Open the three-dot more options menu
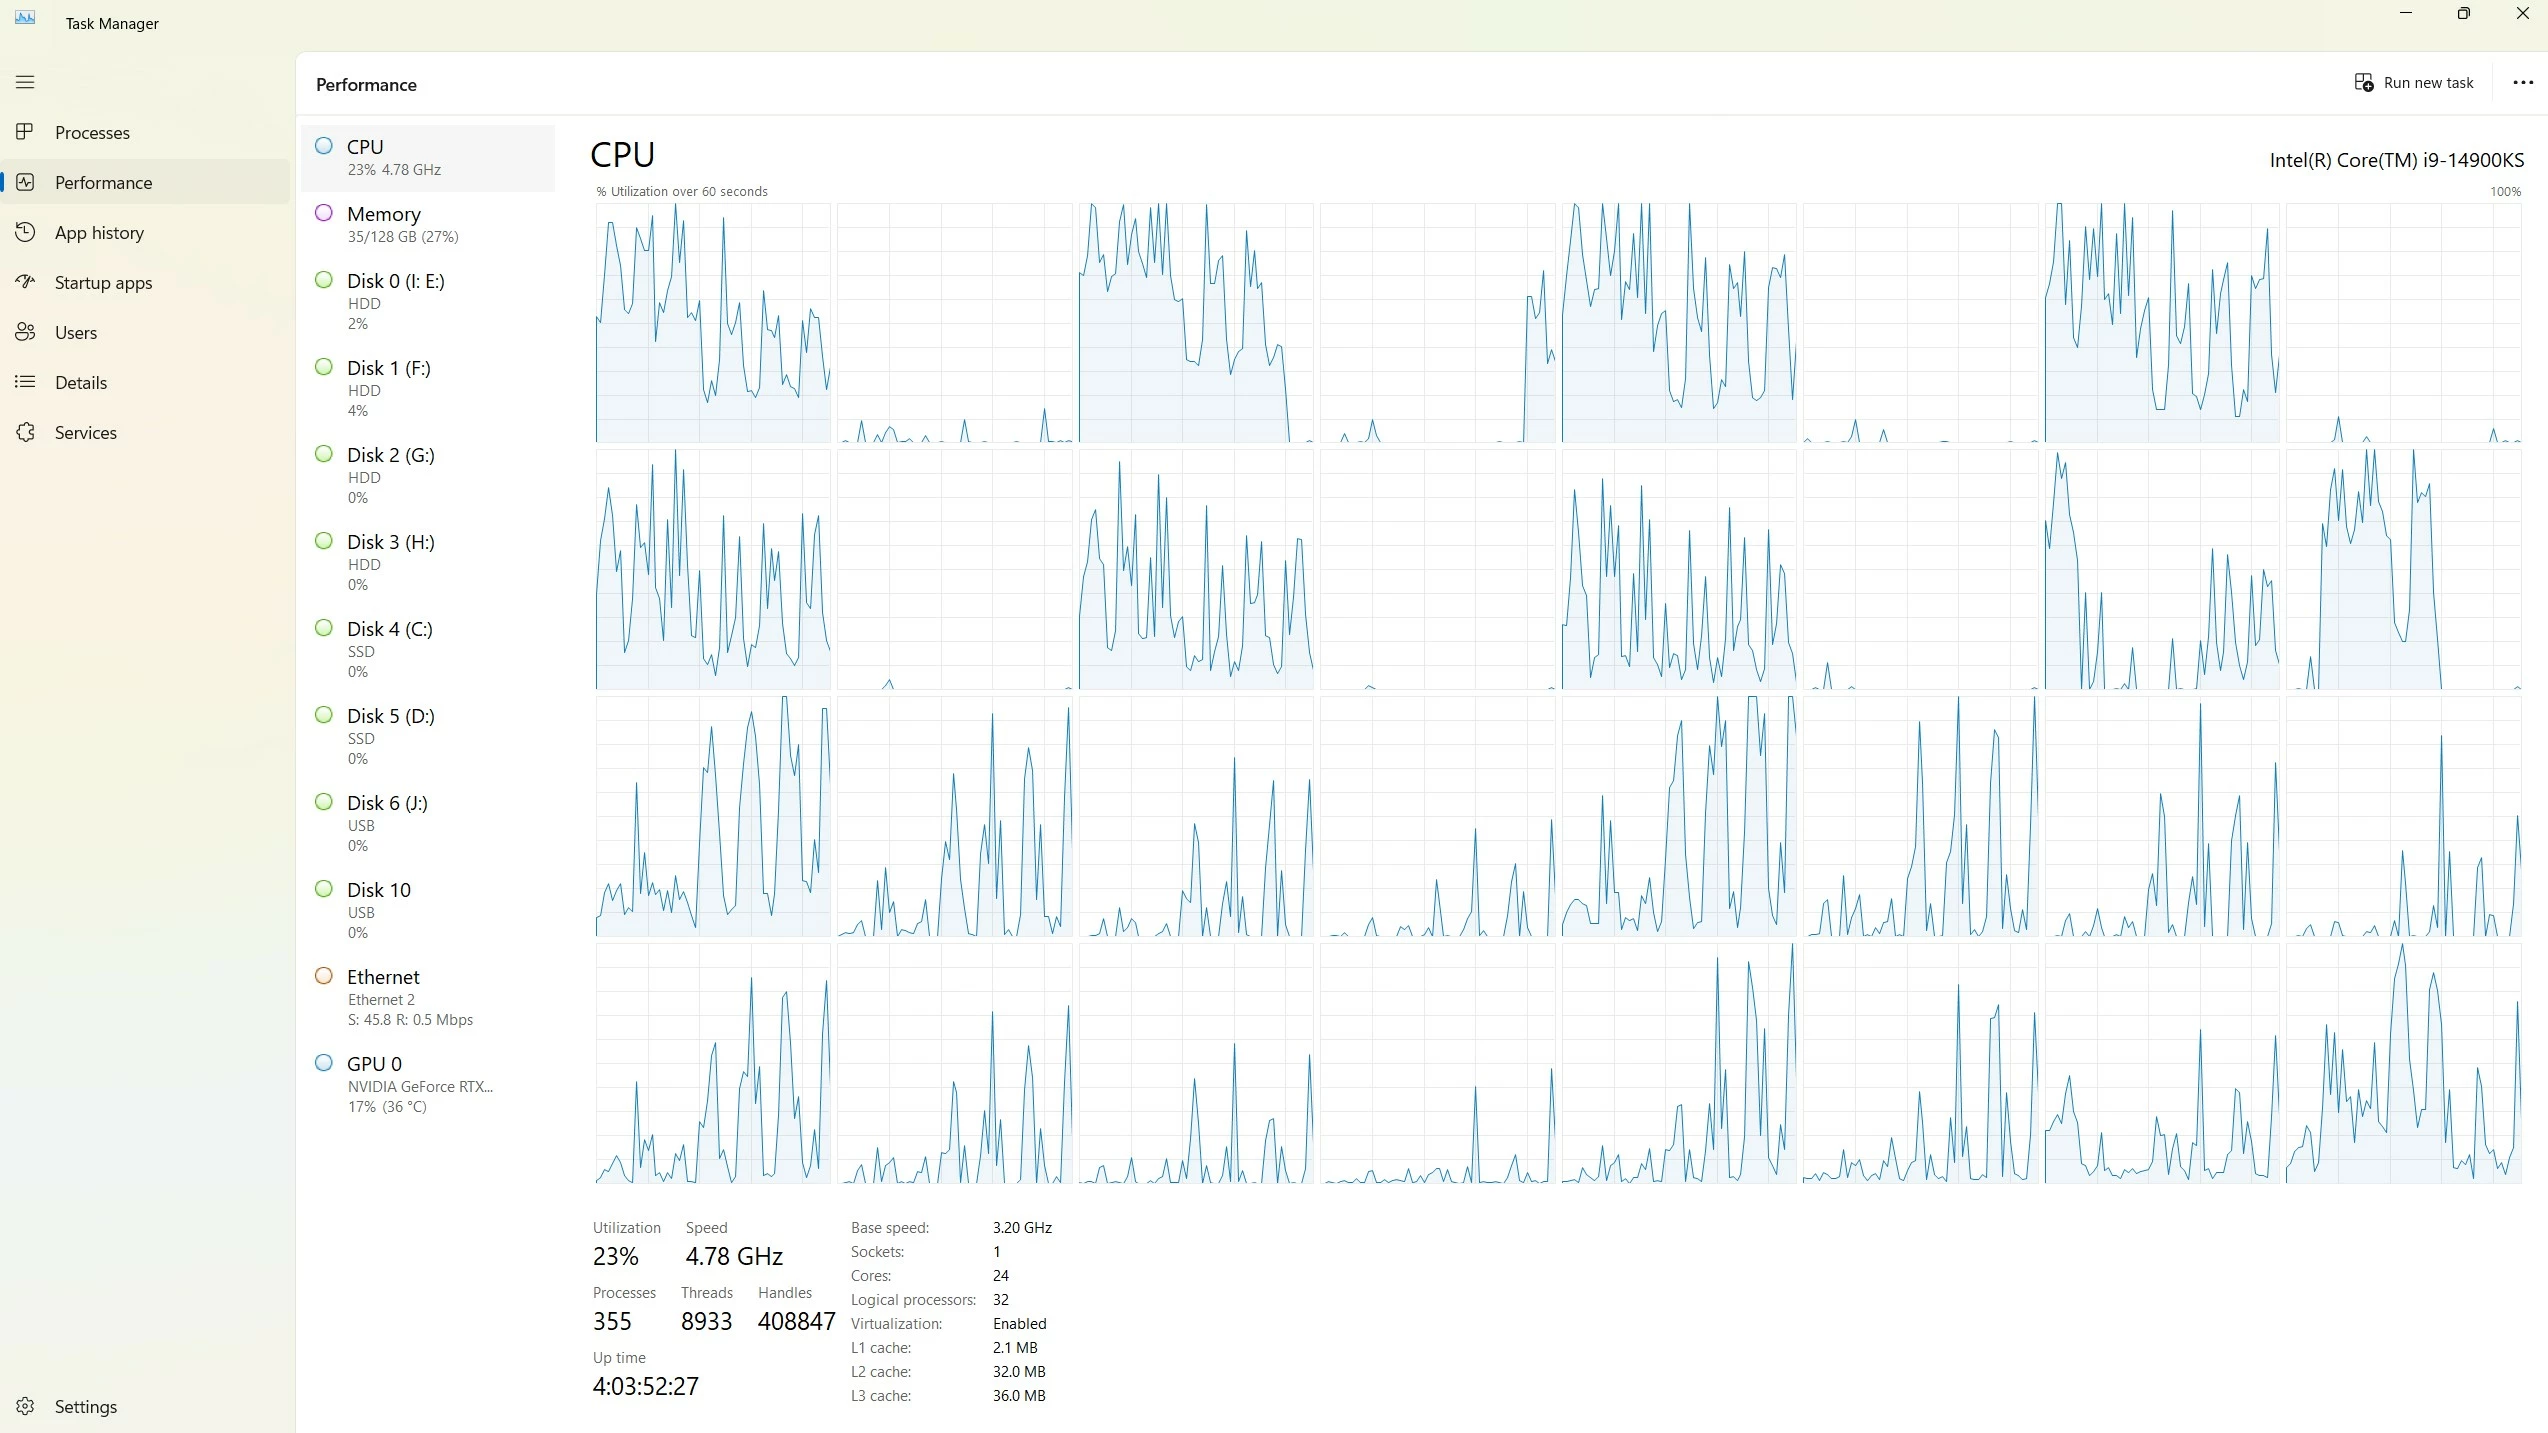Viewport: 2548px width, 1433px height. [2523, 83]
